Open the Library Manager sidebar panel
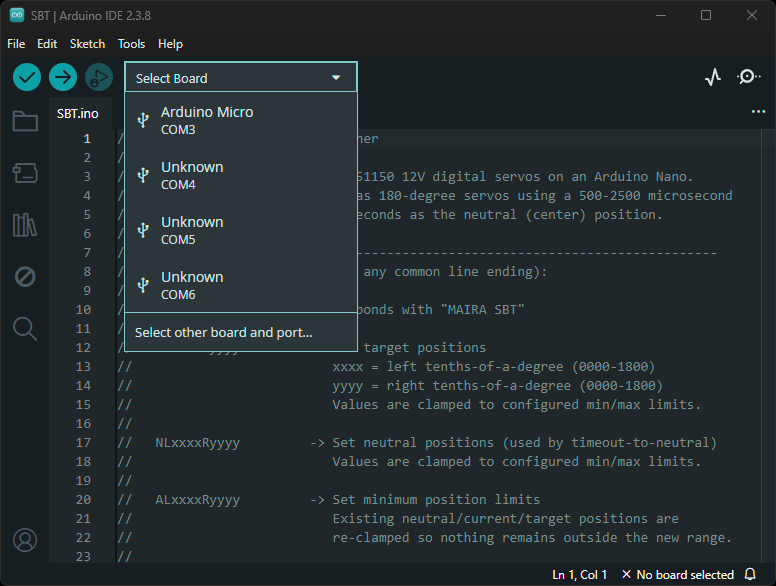The image size is (776, 586). point(25,225)
